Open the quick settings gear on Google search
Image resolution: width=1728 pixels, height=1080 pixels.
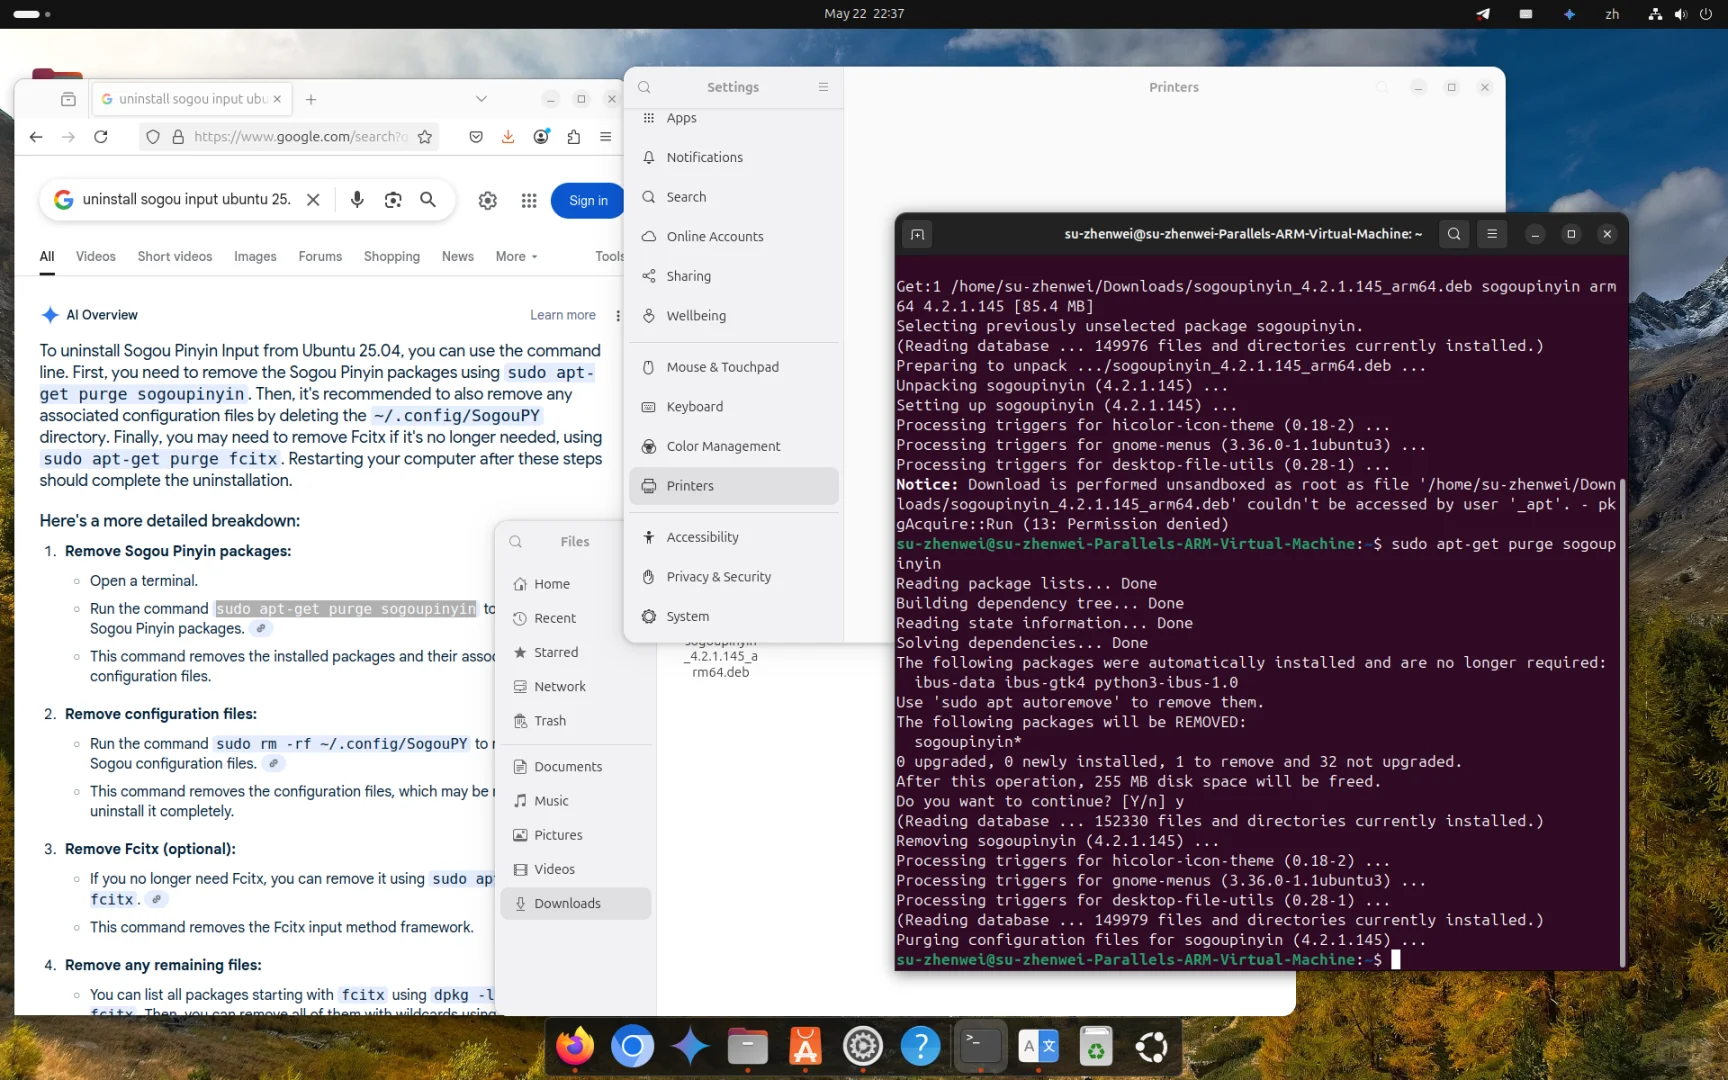(x=487, y=200)
